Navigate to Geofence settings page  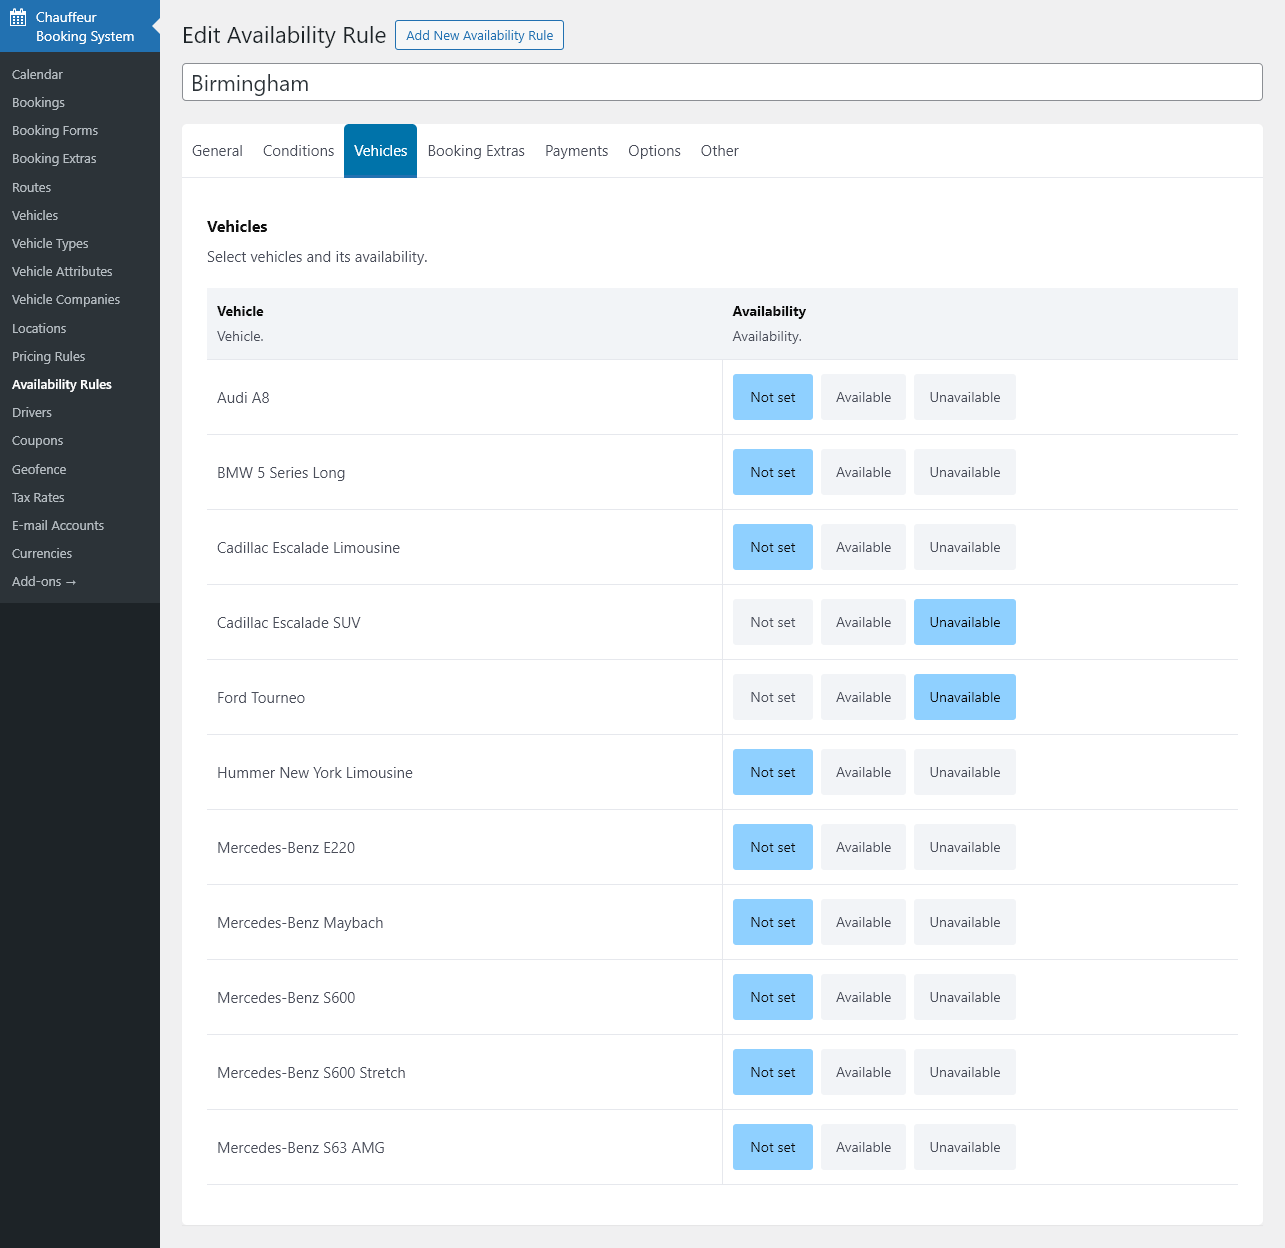[39, 469]
